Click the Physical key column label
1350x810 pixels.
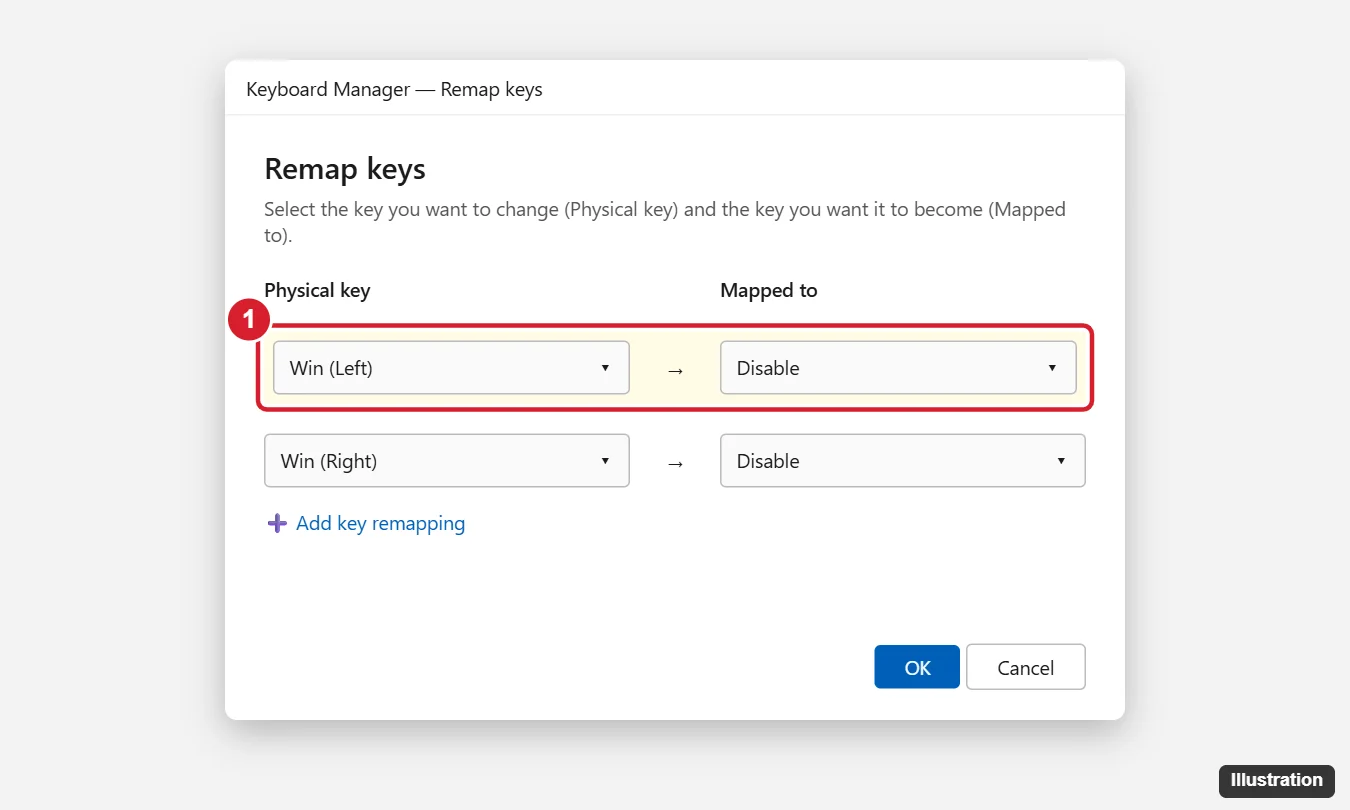[317, 290]
